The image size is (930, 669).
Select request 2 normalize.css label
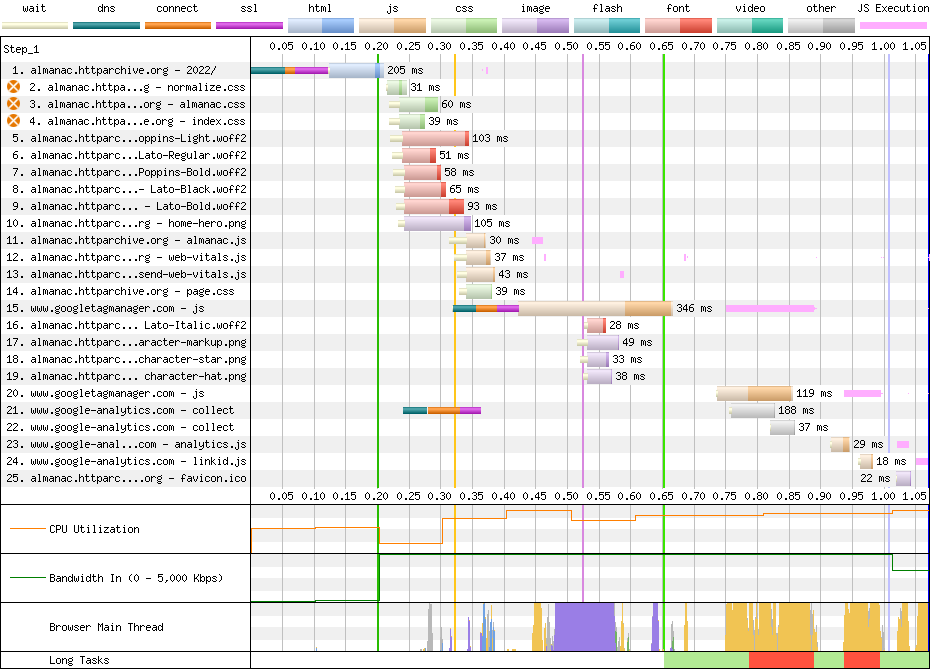(137, 87)
